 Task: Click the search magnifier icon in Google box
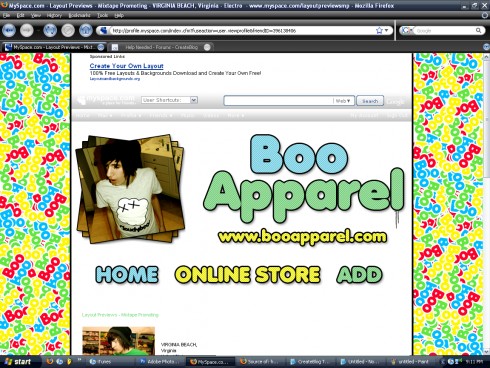tap(478, 30)
